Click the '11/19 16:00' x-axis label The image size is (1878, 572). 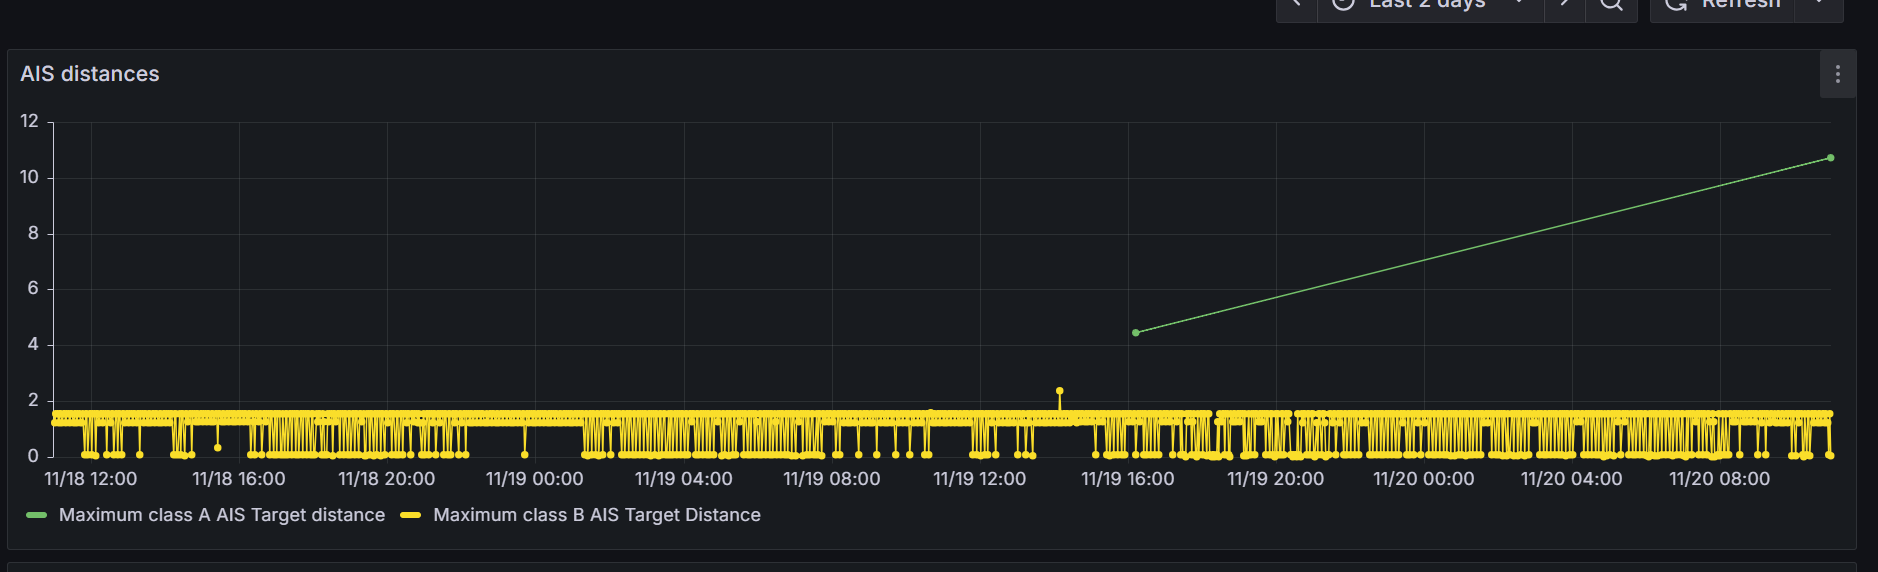point(1128,479)
